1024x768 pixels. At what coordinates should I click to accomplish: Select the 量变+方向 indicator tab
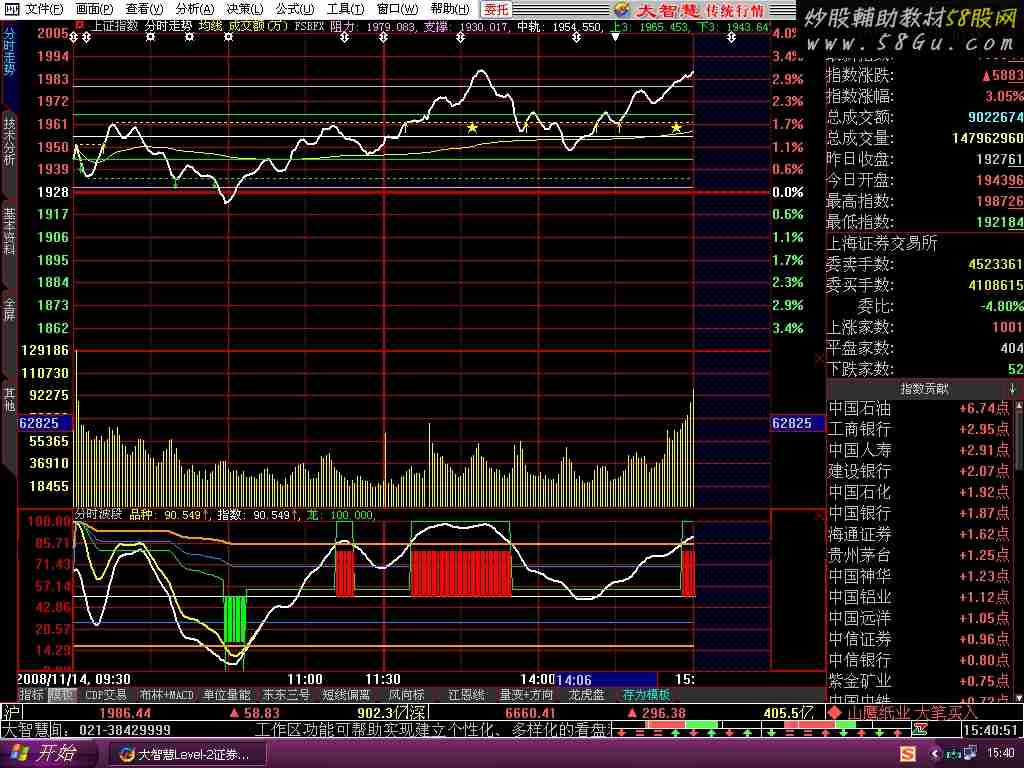[x=526, y=695]
